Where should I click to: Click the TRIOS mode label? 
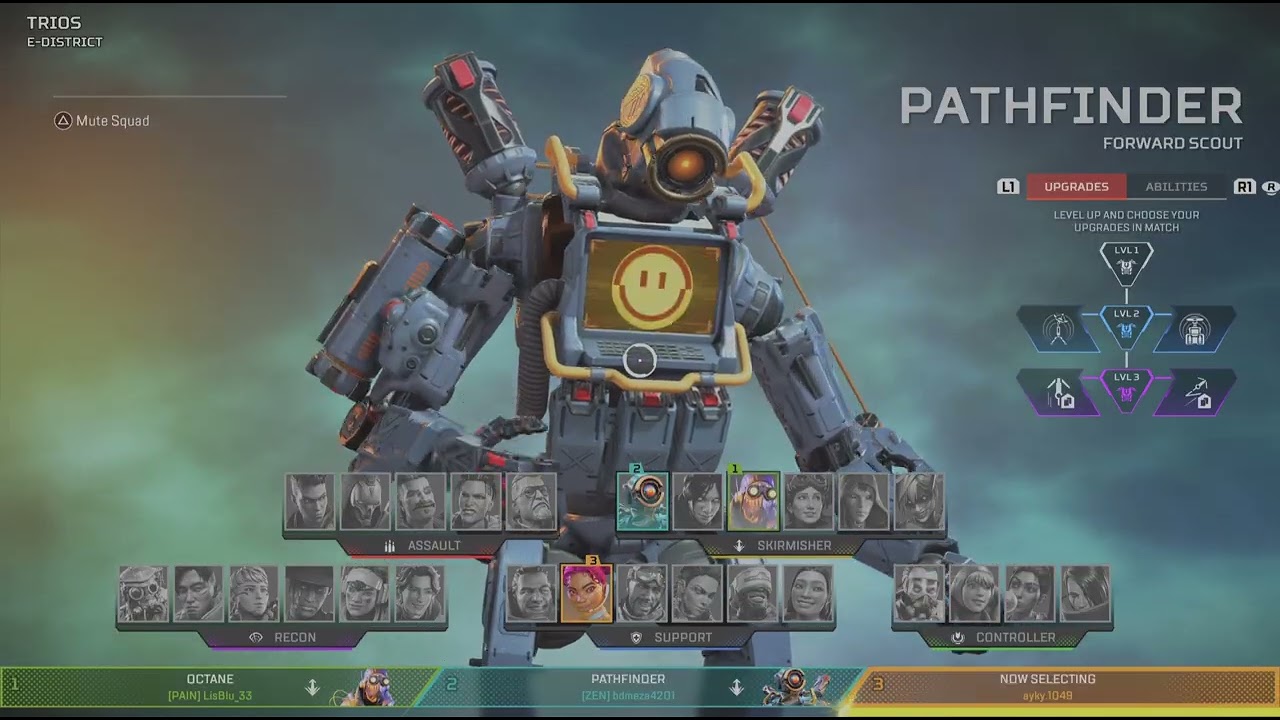click(x=54, y=23)
